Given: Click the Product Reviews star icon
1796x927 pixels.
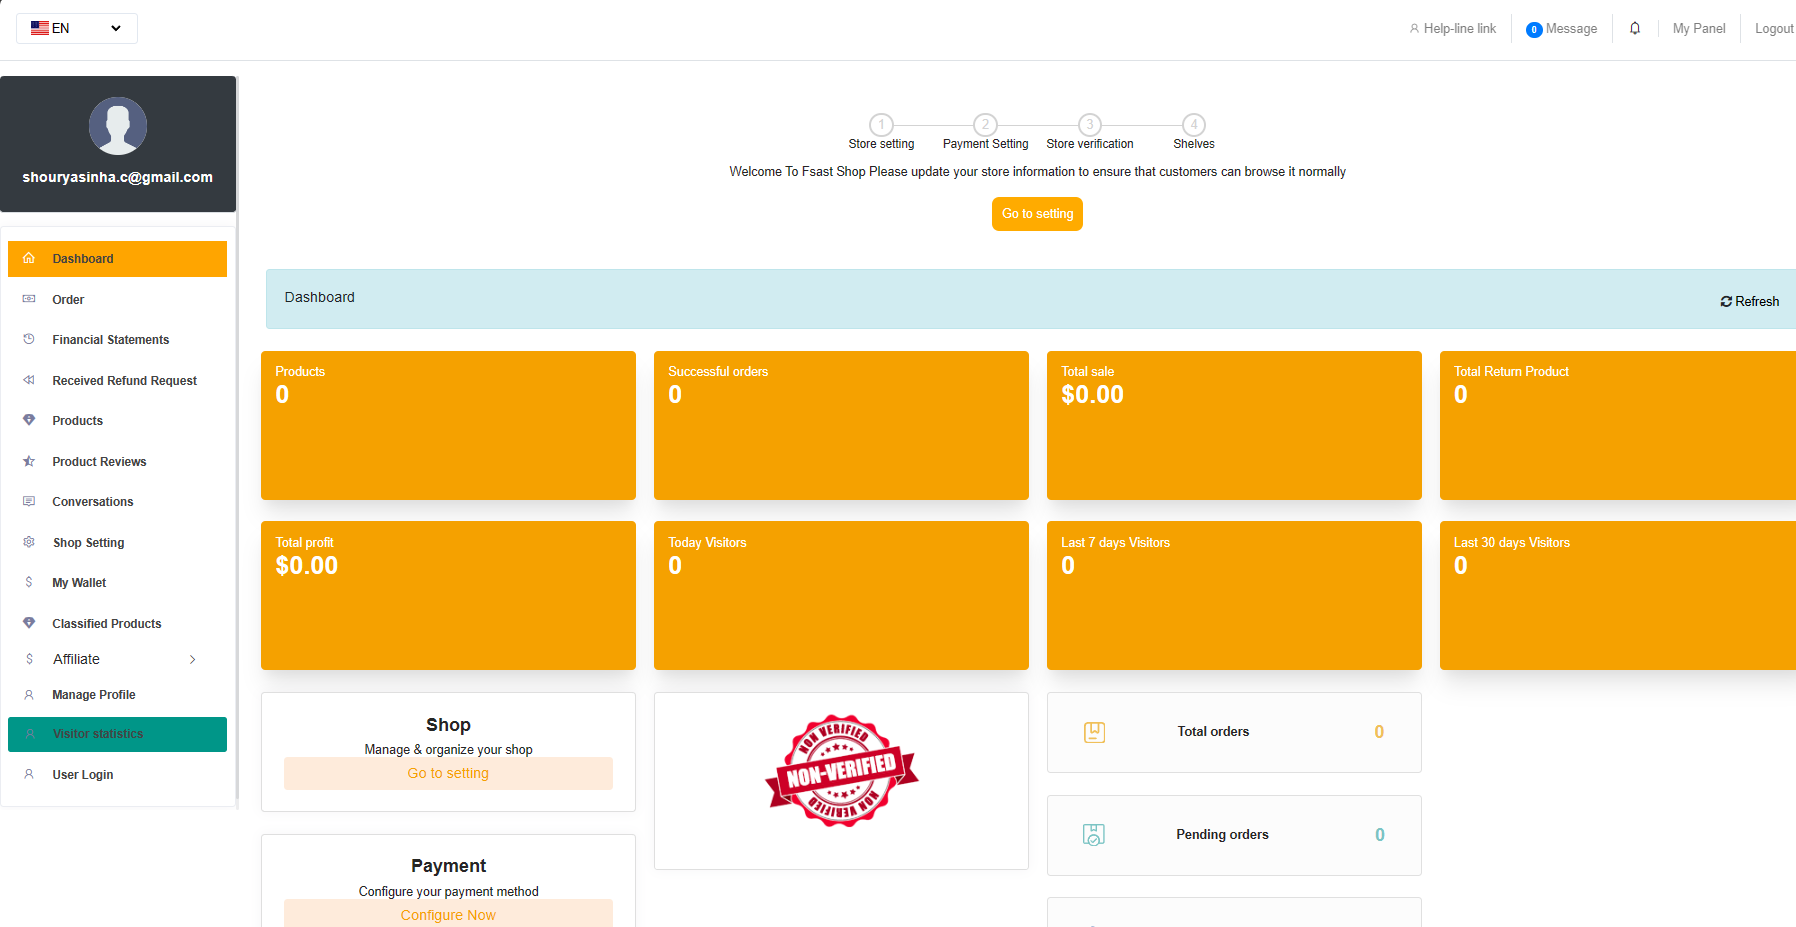Looking at the screenshot, I should [29, 462].
